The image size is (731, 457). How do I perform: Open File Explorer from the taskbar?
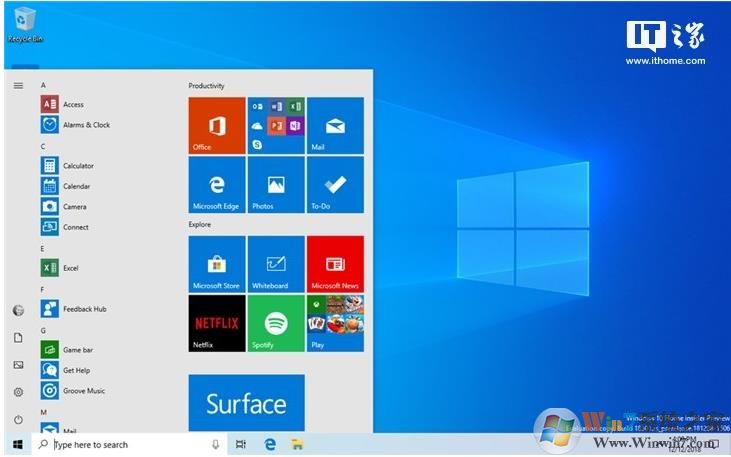pos(297,444)
